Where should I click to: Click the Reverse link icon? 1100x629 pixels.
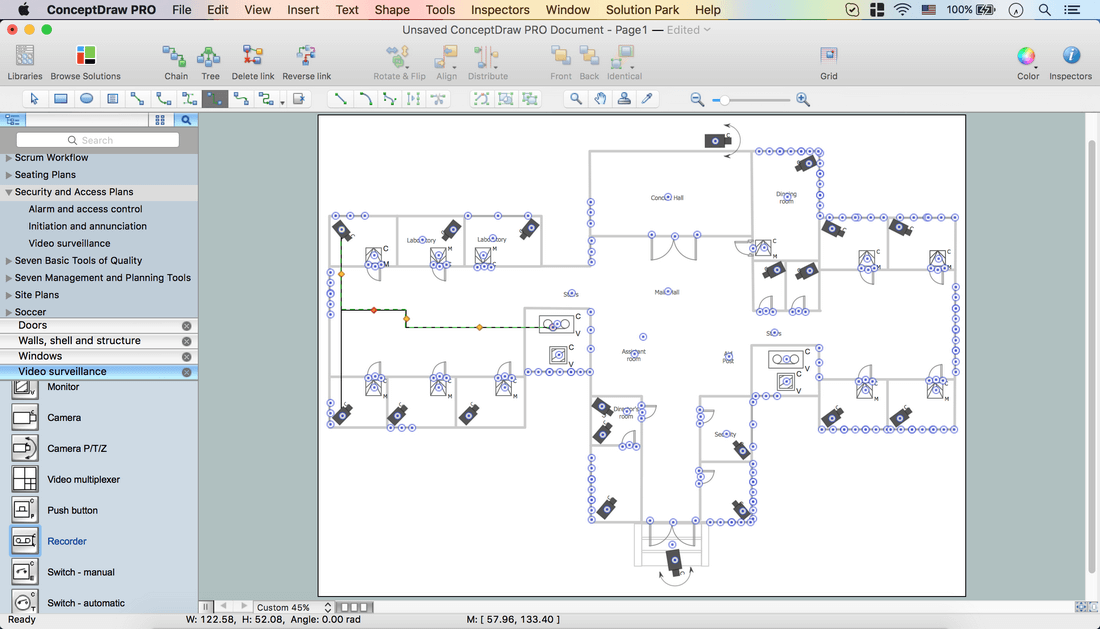click(x=306, y=58)
